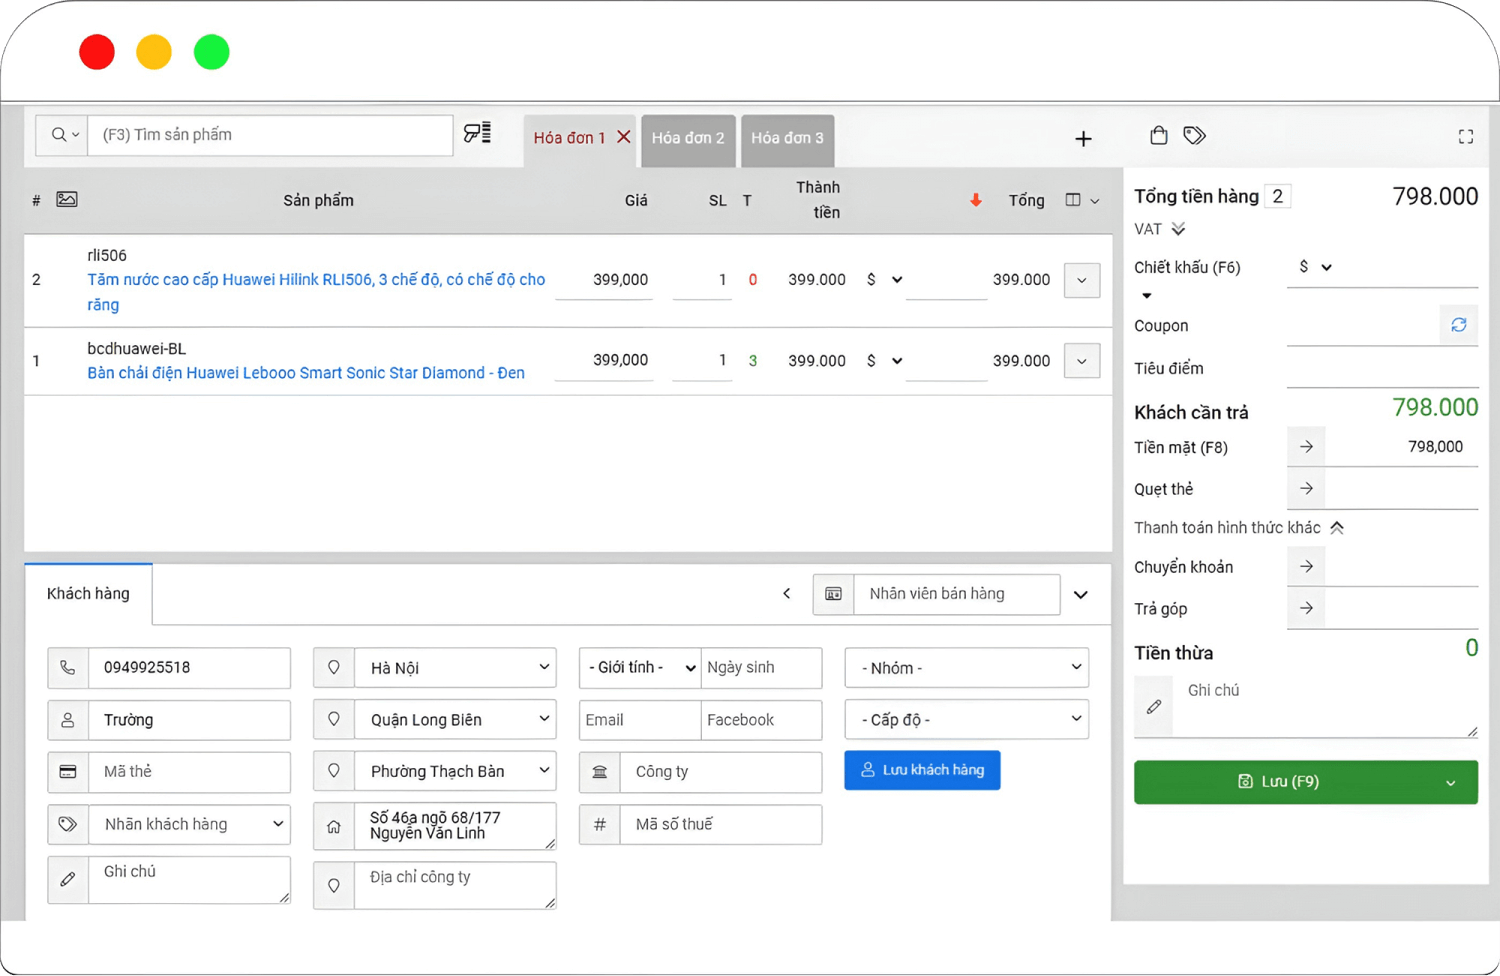Click the price tags icon in toolbar
1500x976 pixels.
click(1194, 135)
